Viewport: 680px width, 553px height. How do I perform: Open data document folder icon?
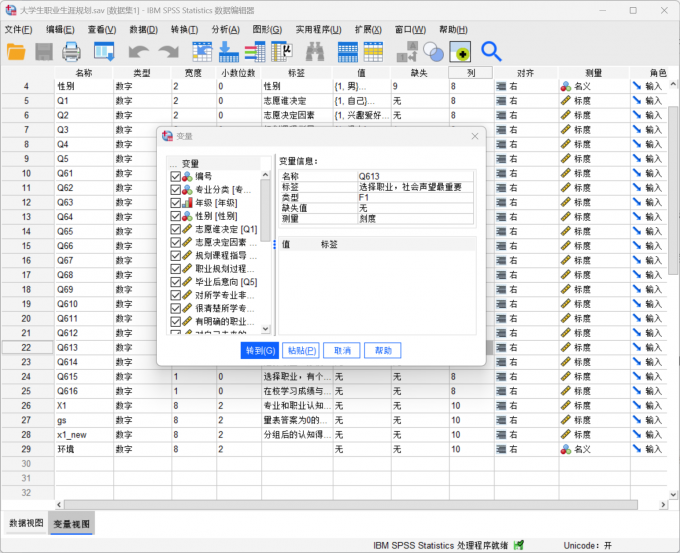16,52
